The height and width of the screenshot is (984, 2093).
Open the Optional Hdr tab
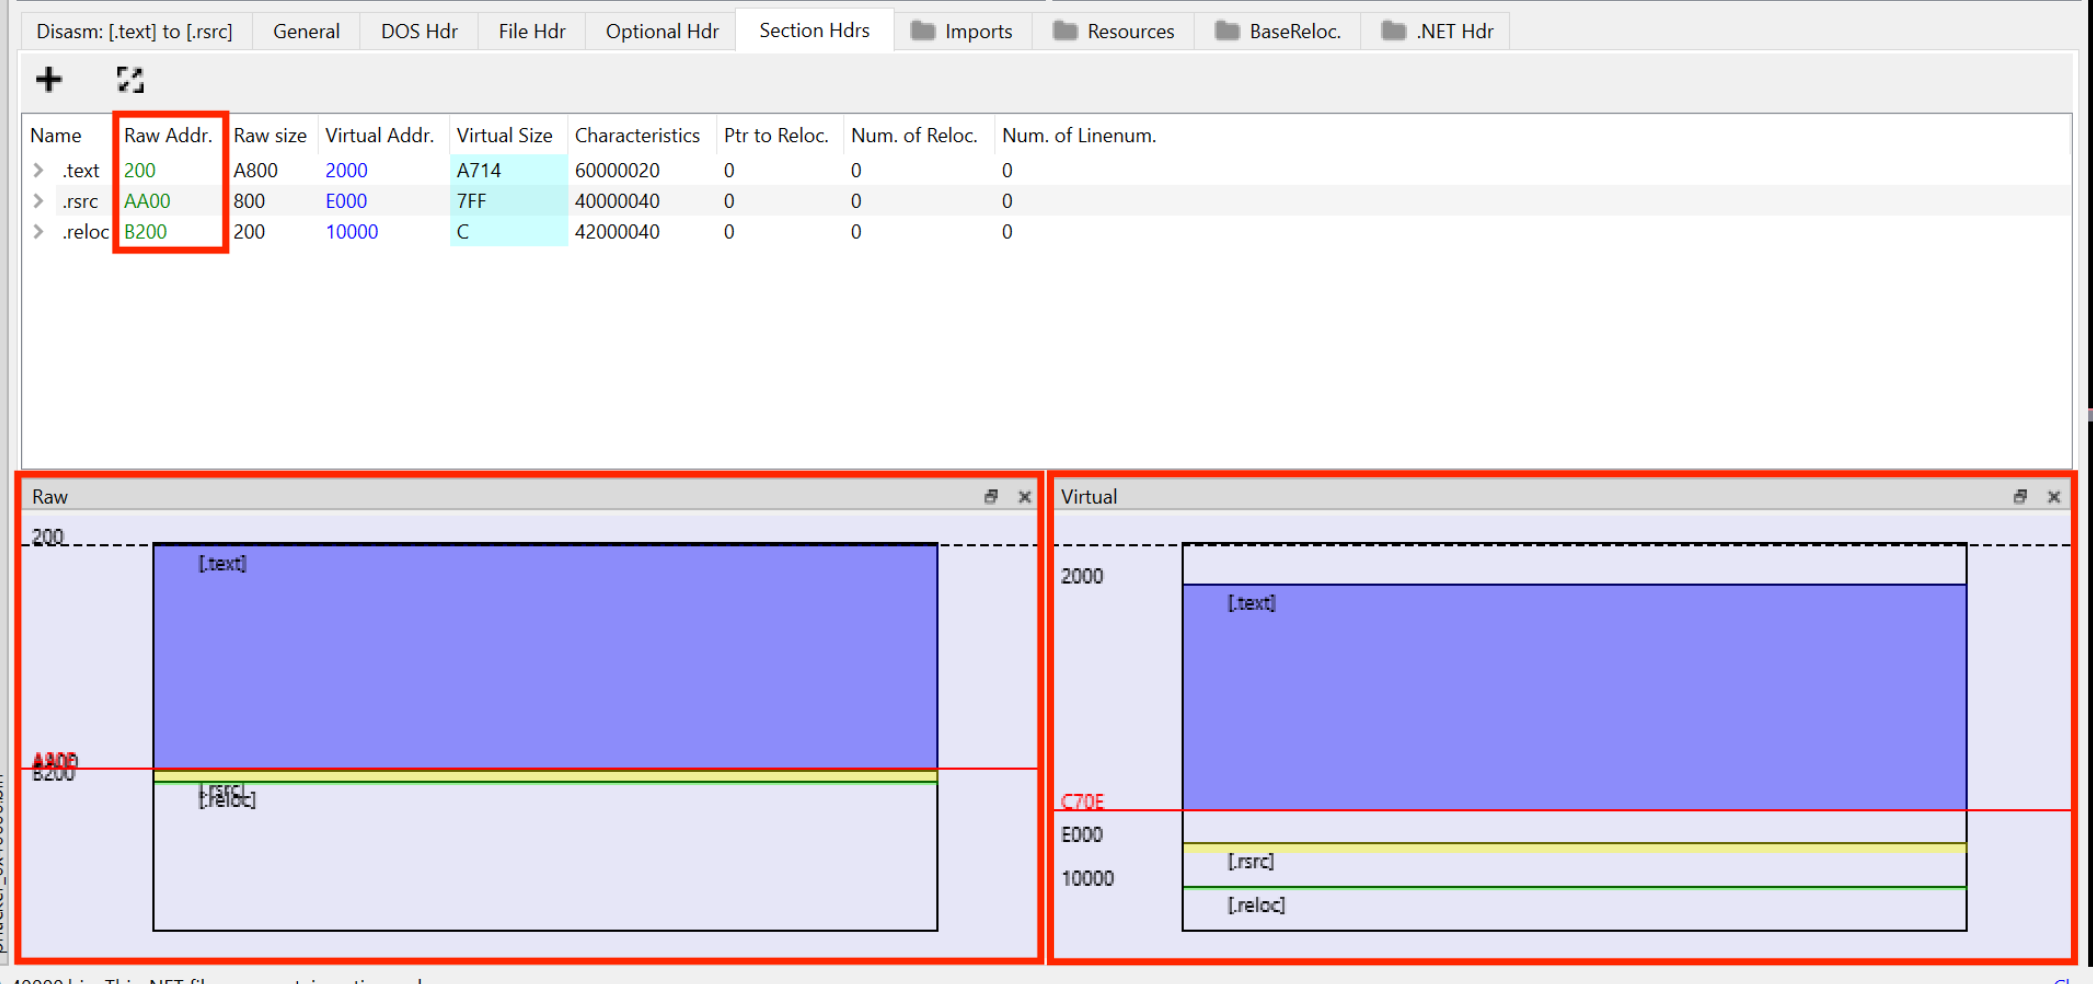(x=662, y=31)
